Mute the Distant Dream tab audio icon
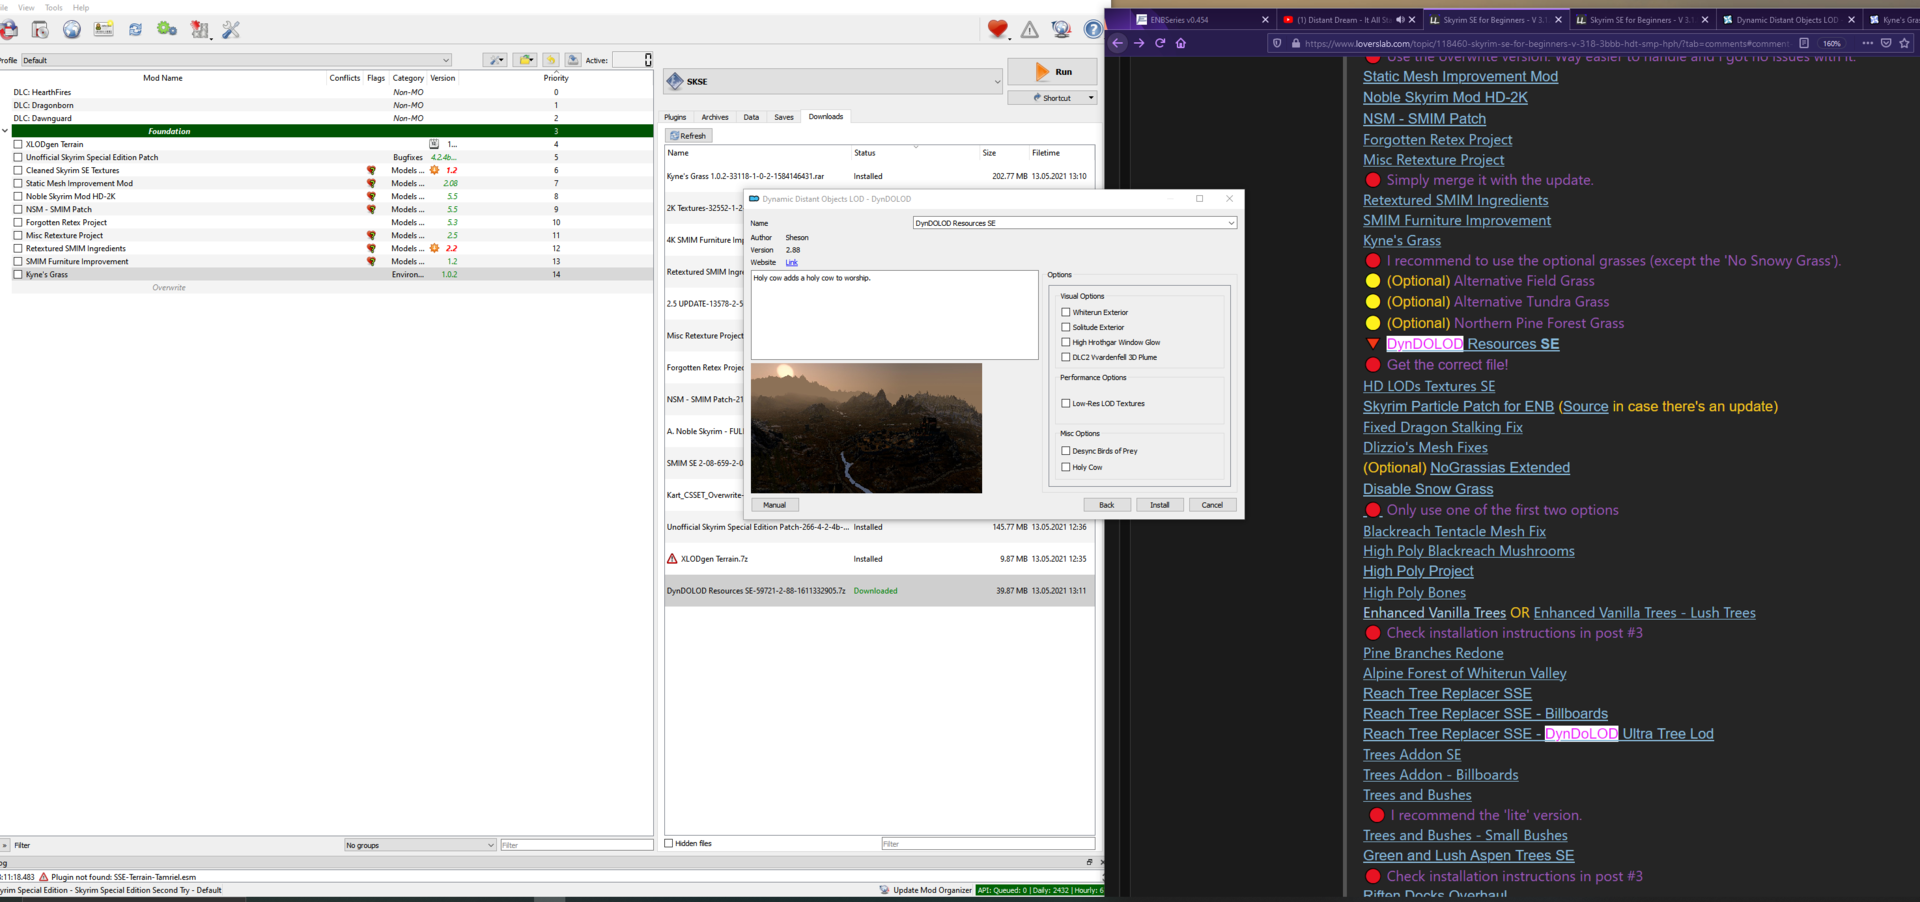The height and width of the screenshot is (902, 1920). pyautogui.click(x=1399, y=19)
